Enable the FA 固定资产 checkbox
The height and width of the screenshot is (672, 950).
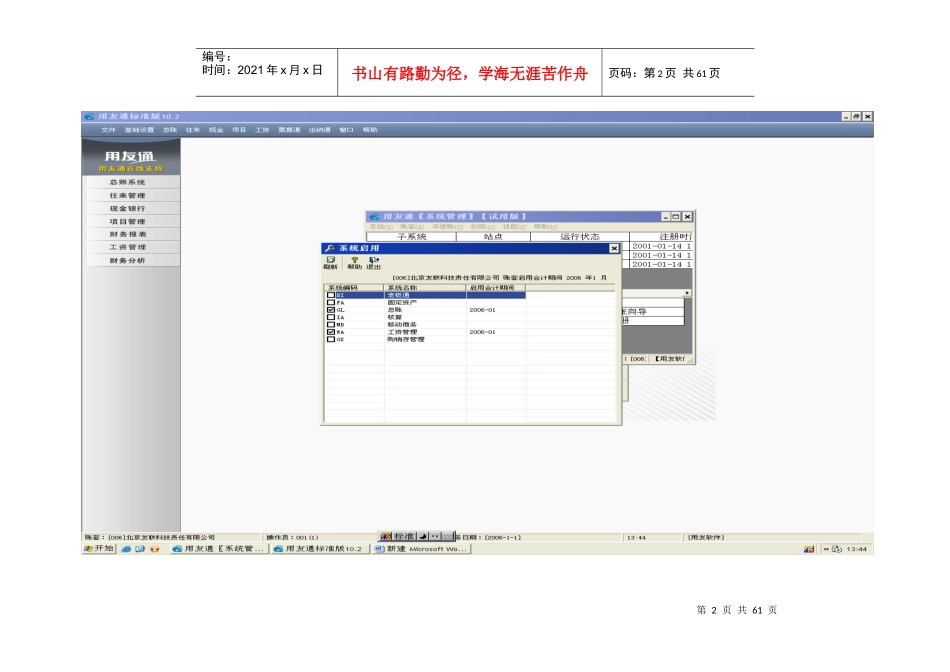[x=331, y=302]
